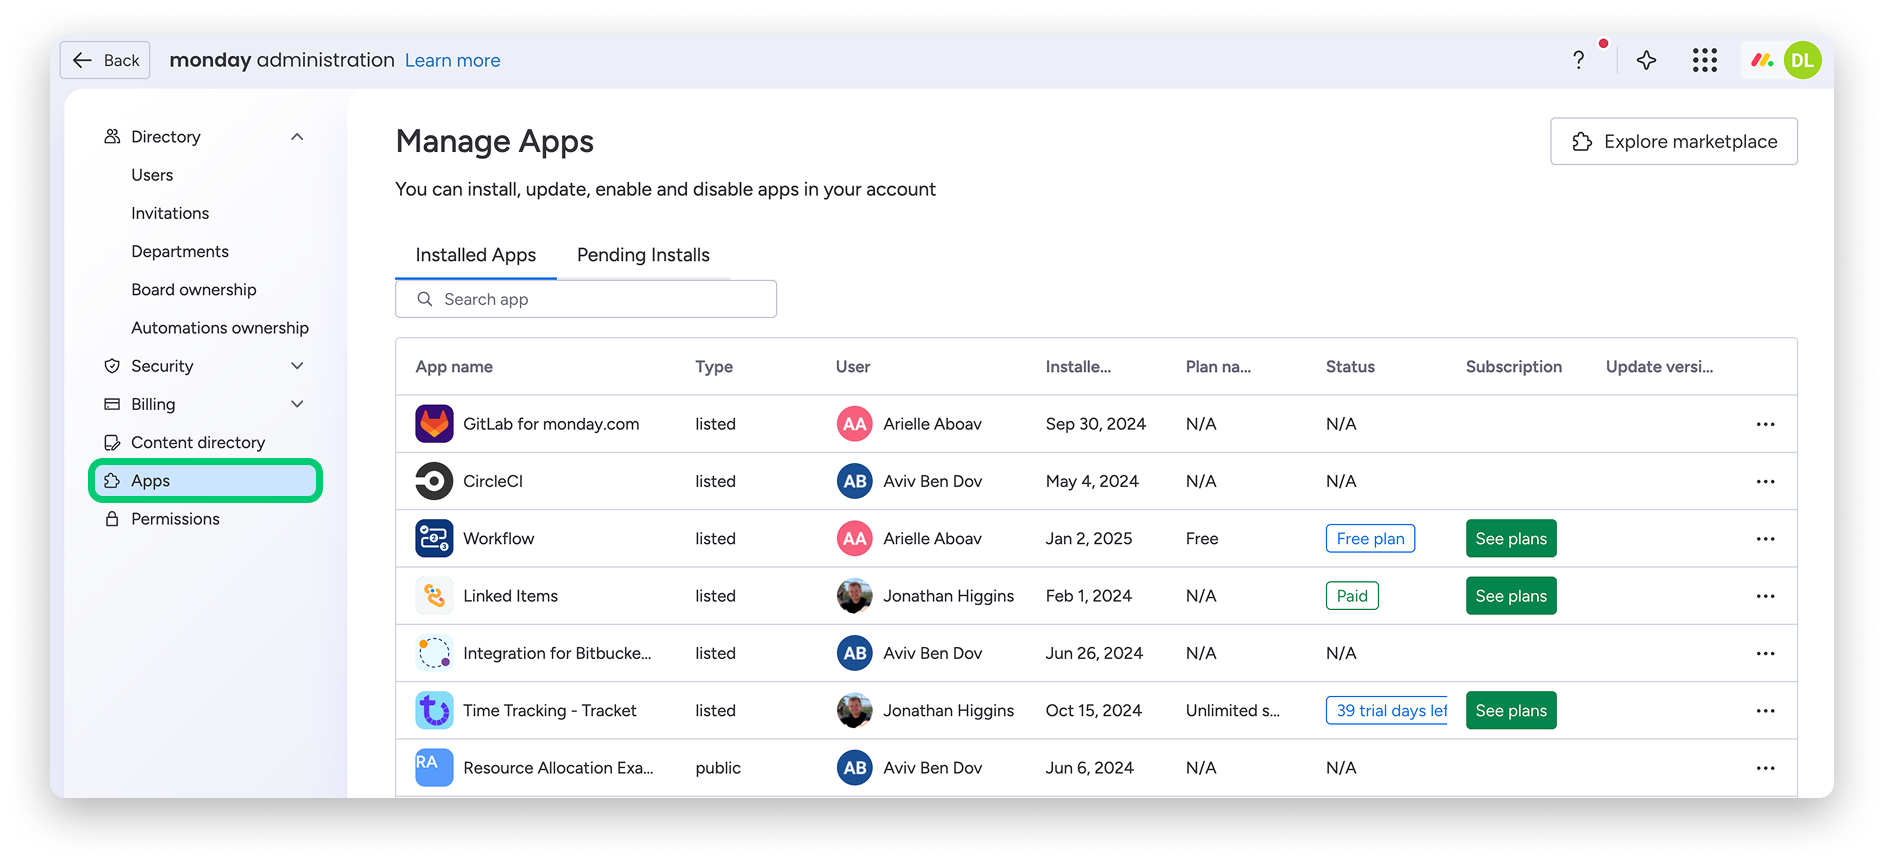Open more options for Linked Items row
Viewport: 1884px width, 863px height.
[x=1766, y=596]
